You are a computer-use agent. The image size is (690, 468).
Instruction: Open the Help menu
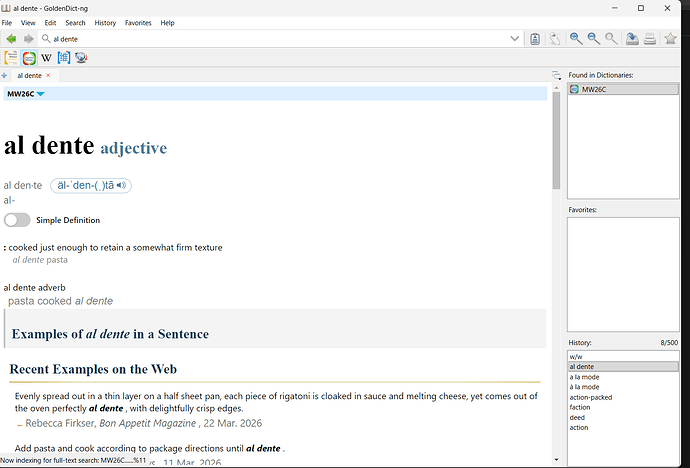[167, 23]
